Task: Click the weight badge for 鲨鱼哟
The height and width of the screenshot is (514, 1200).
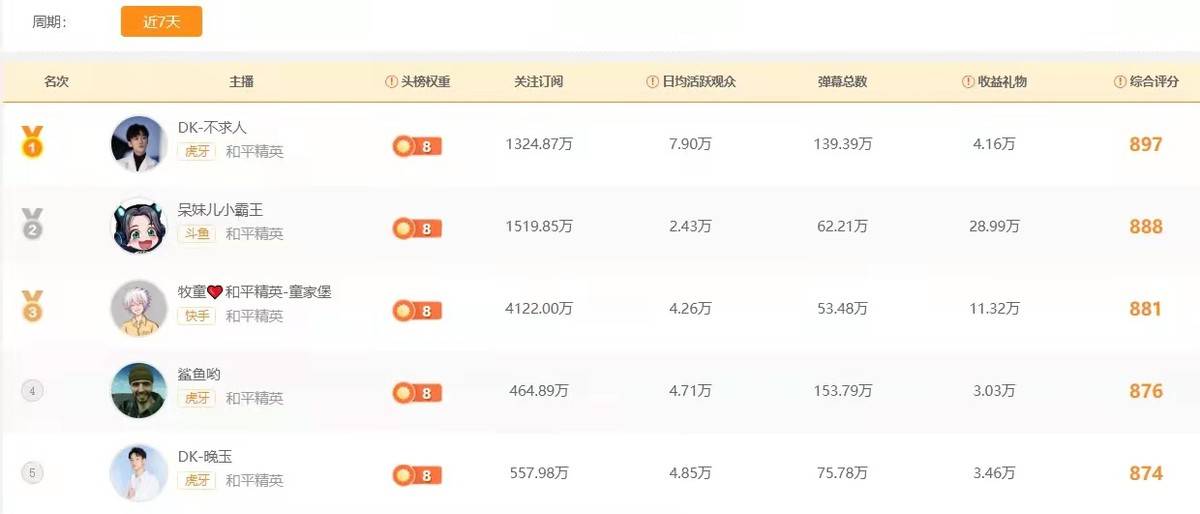Action: tap(417, 393)
